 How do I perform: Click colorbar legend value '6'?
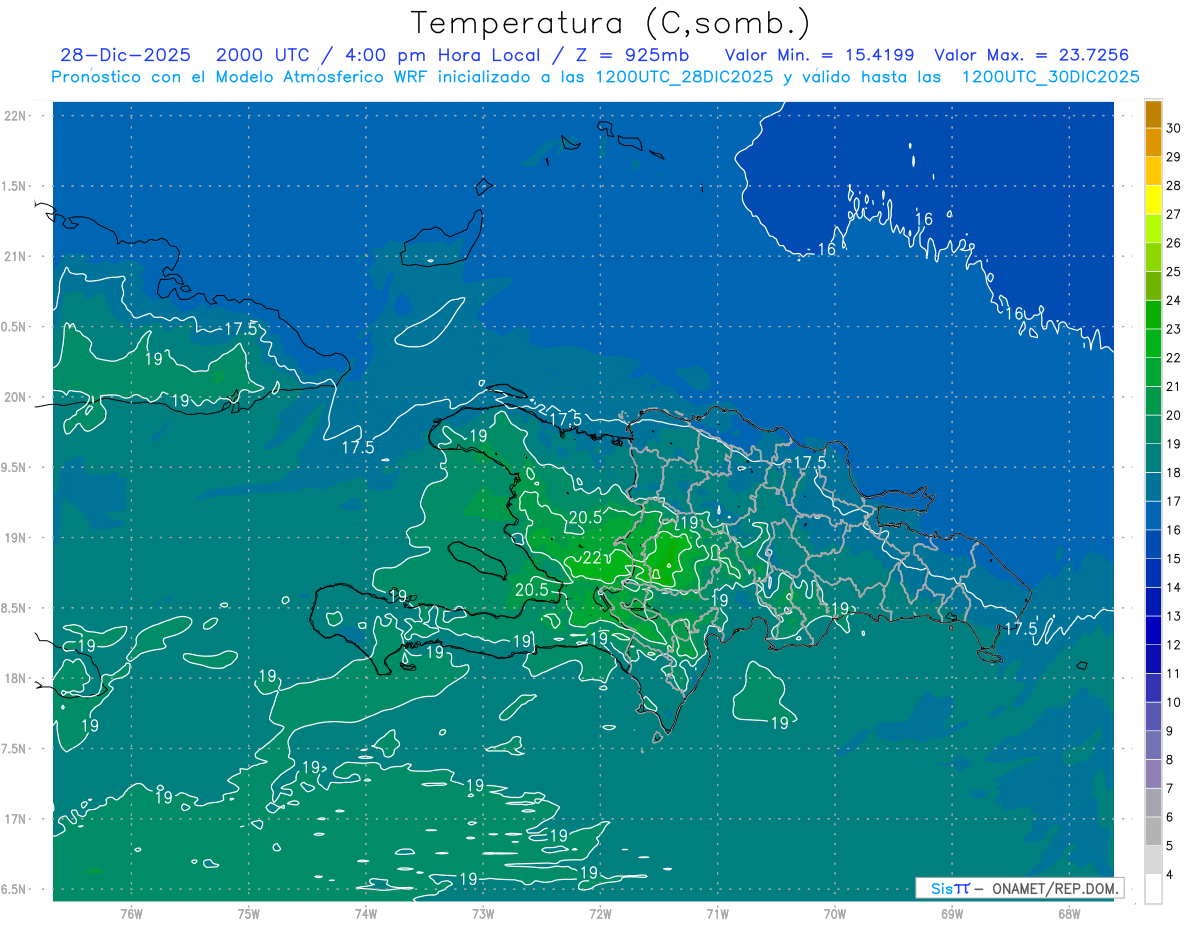pyautogui.click(x=1170, y=817)
